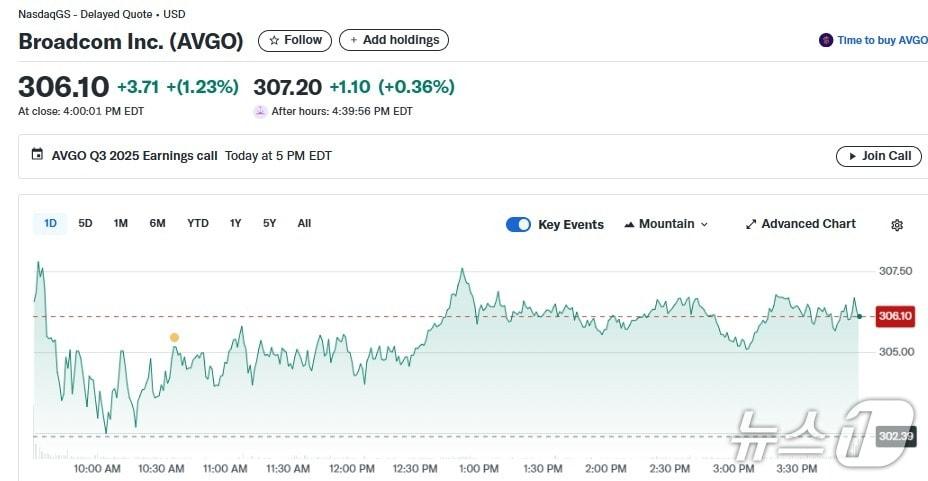Switch to the 5D range tab
The height and width of the screenshot is (481, 928).
point(85,223)
